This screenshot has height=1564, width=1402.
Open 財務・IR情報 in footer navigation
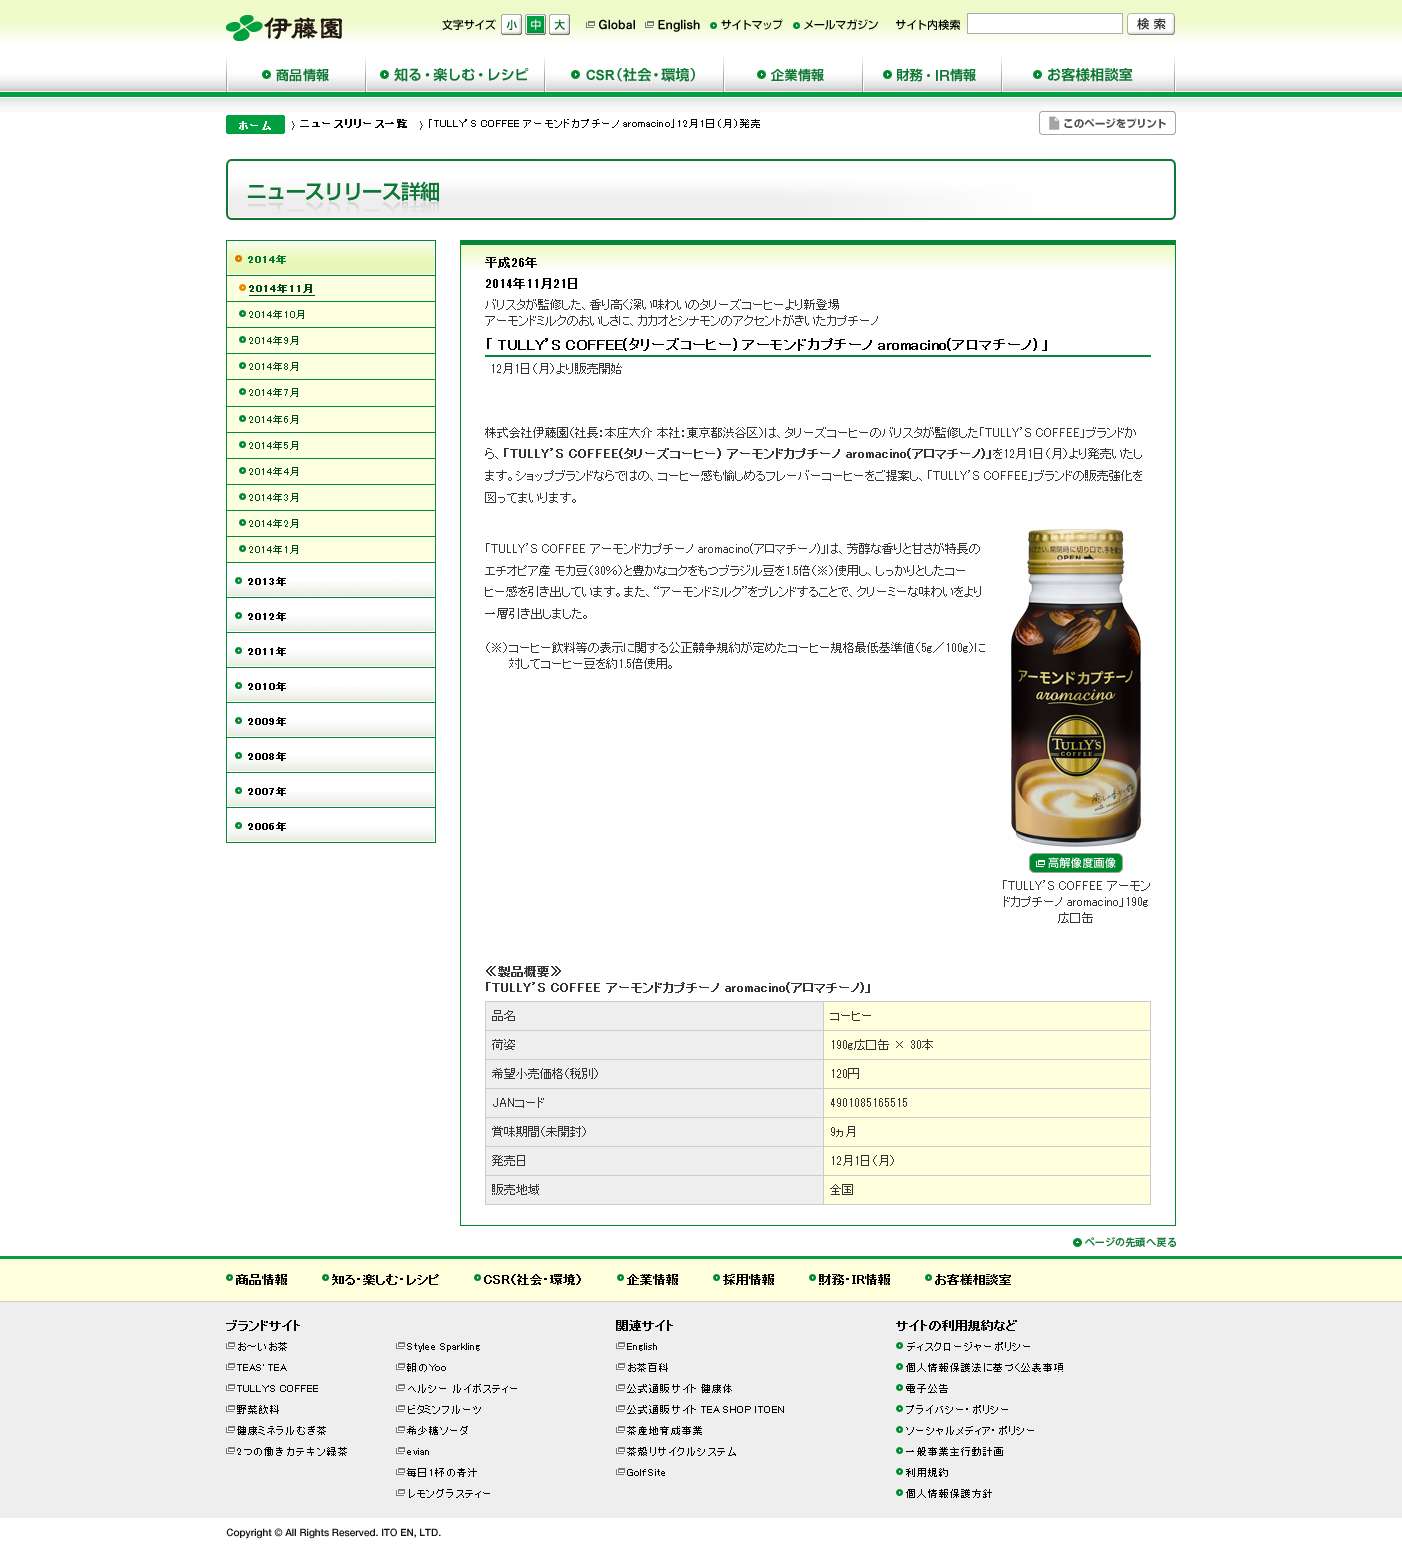(850, 1279)
